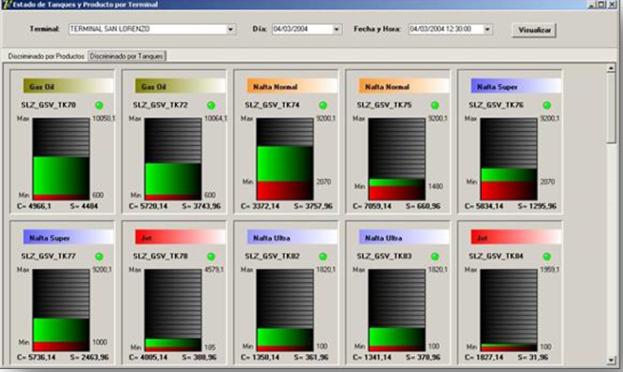Click the SLZ_GSV_TK76 green status light
The image size is (623, 372).
coord(547,105)
